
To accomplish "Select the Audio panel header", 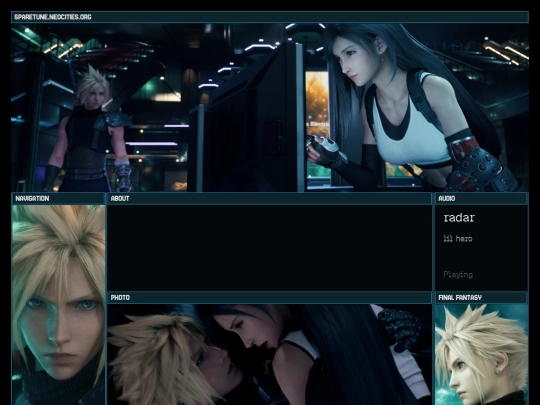I will [481, 198].
